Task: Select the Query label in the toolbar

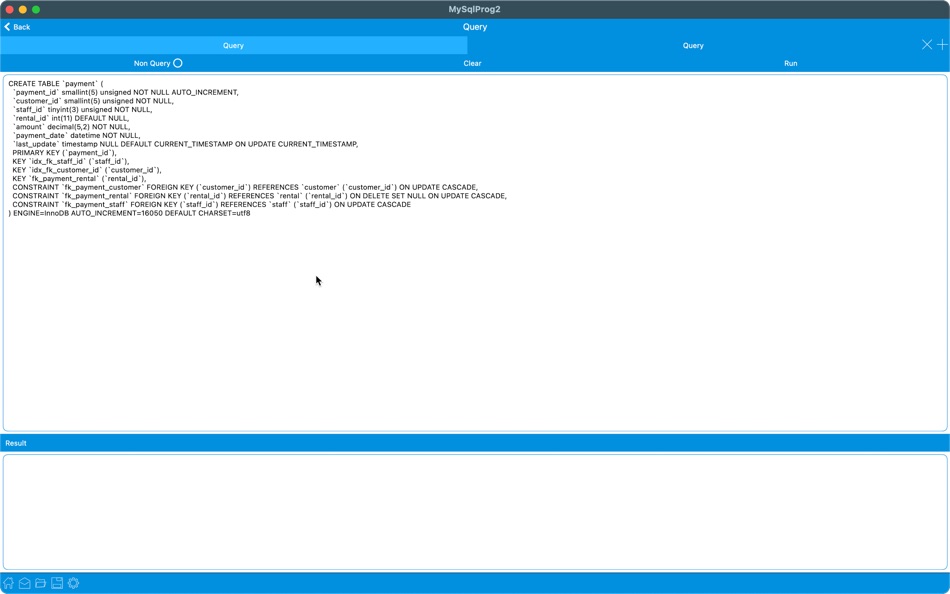Action: coord(474,26)
